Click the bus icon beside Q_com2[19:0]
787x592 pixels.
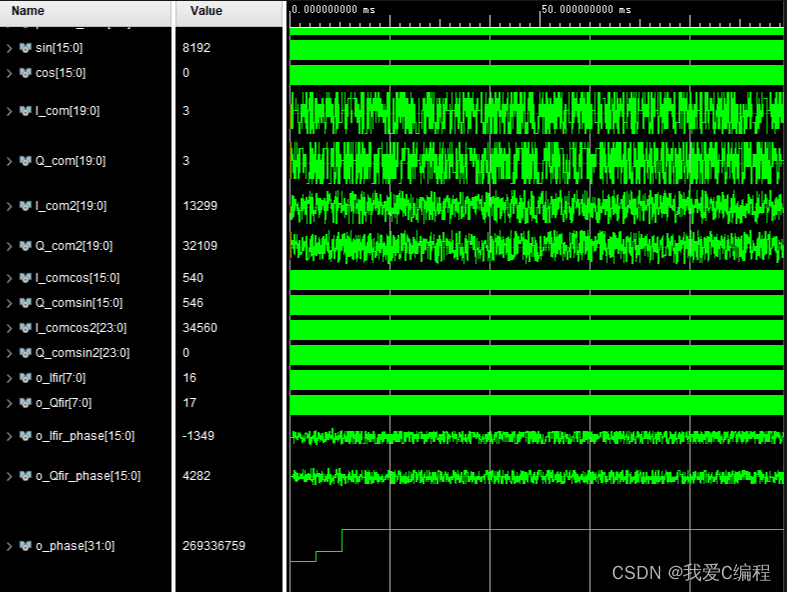pos(25,246)
